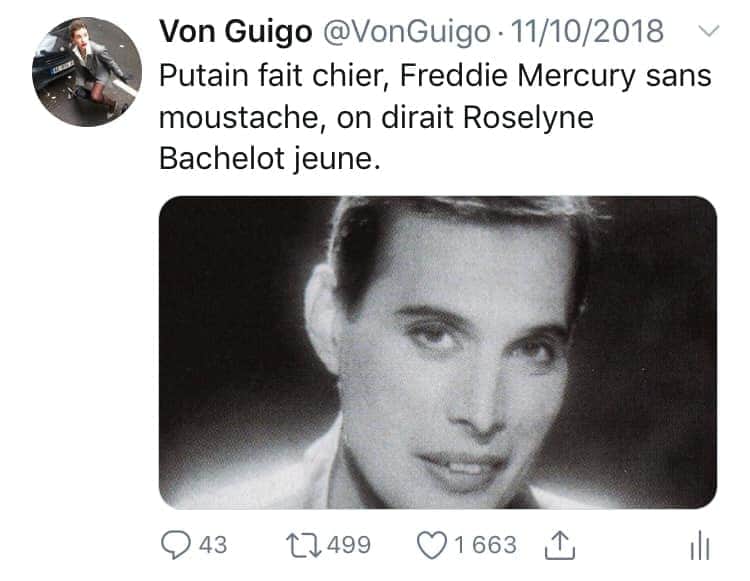The width and height of the screenshot is (750, 581).
Task: Click the tweet date 11/10/2018
Action: pyautogui.click(x=587, y=31)
